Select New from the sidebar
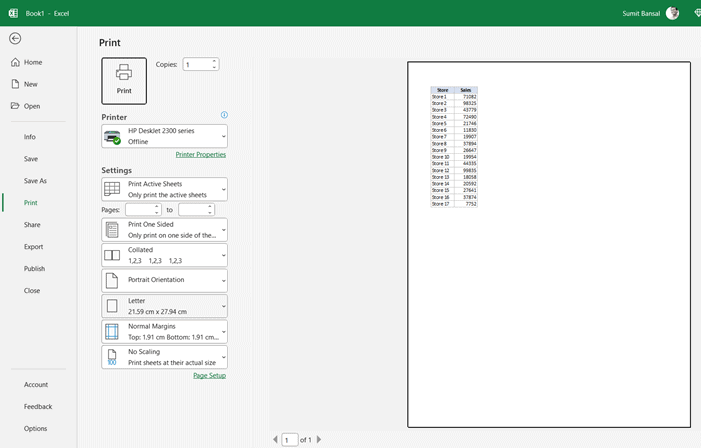This screenshot has width=701, height=448. tap(30, 84)
